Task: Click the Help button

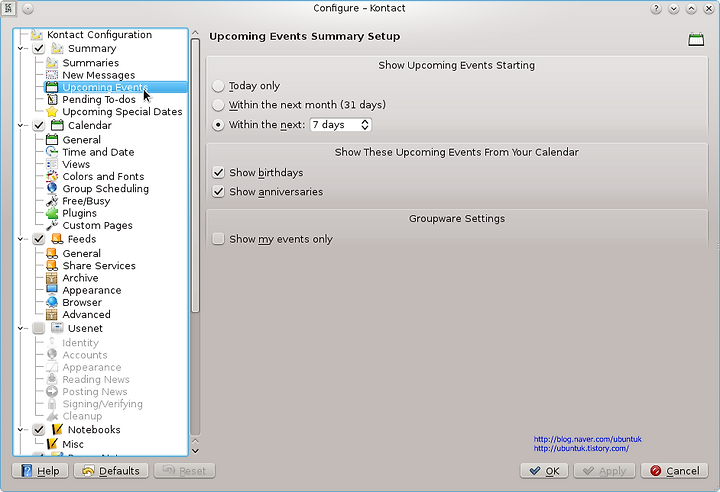Action: coord(40,471)
